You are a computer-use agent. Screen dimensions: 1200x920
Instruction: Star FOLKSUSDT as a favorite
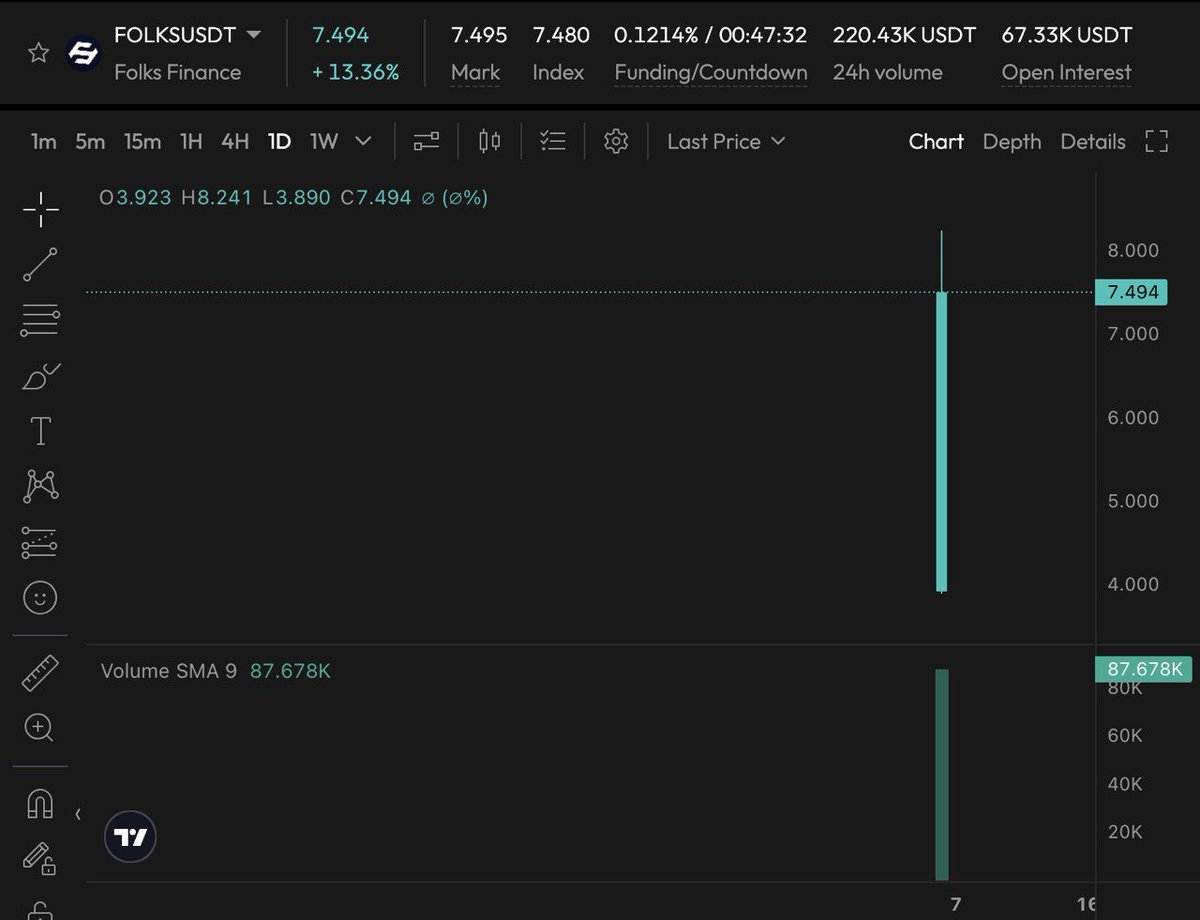pos(38,53)
